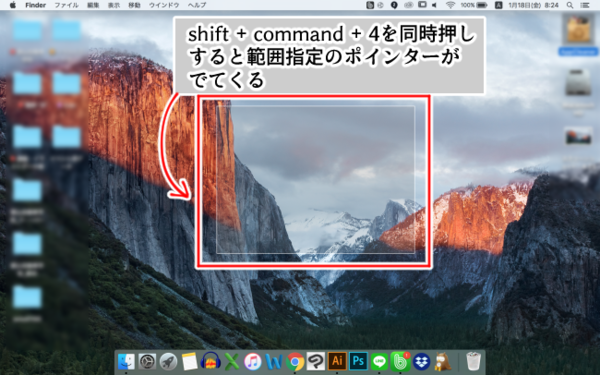Viewport: 600px width, 375px height.
Task: Open Launchpad rocket icon
Action: click(168, 361)
